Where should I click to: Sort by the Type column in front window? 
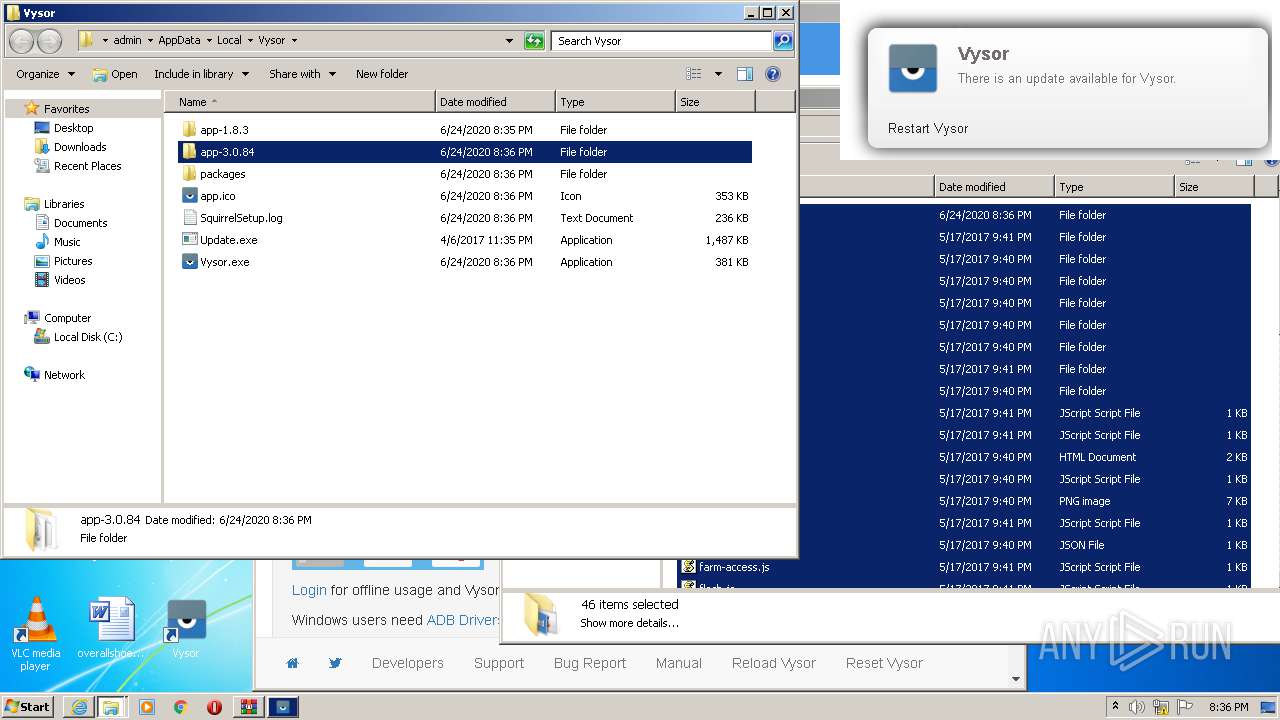click(x=615, y=102)
